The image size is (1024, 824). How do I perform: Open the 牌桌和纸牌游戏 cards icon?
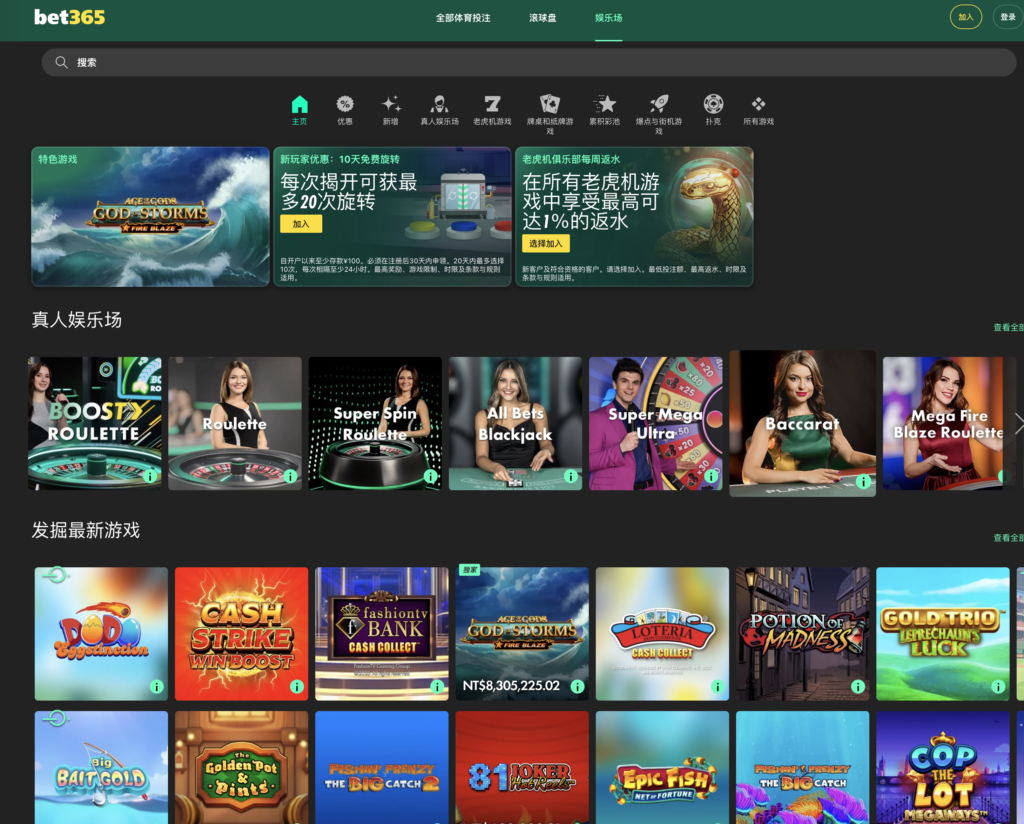[x=550, y=105]
